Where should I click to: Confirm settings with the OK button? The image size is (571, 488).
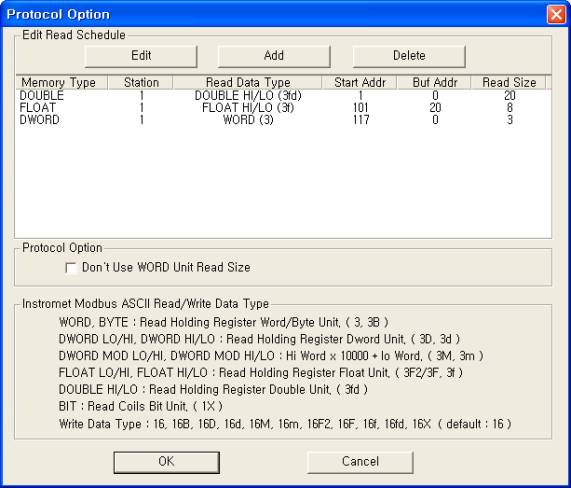(x=166, y=462)
